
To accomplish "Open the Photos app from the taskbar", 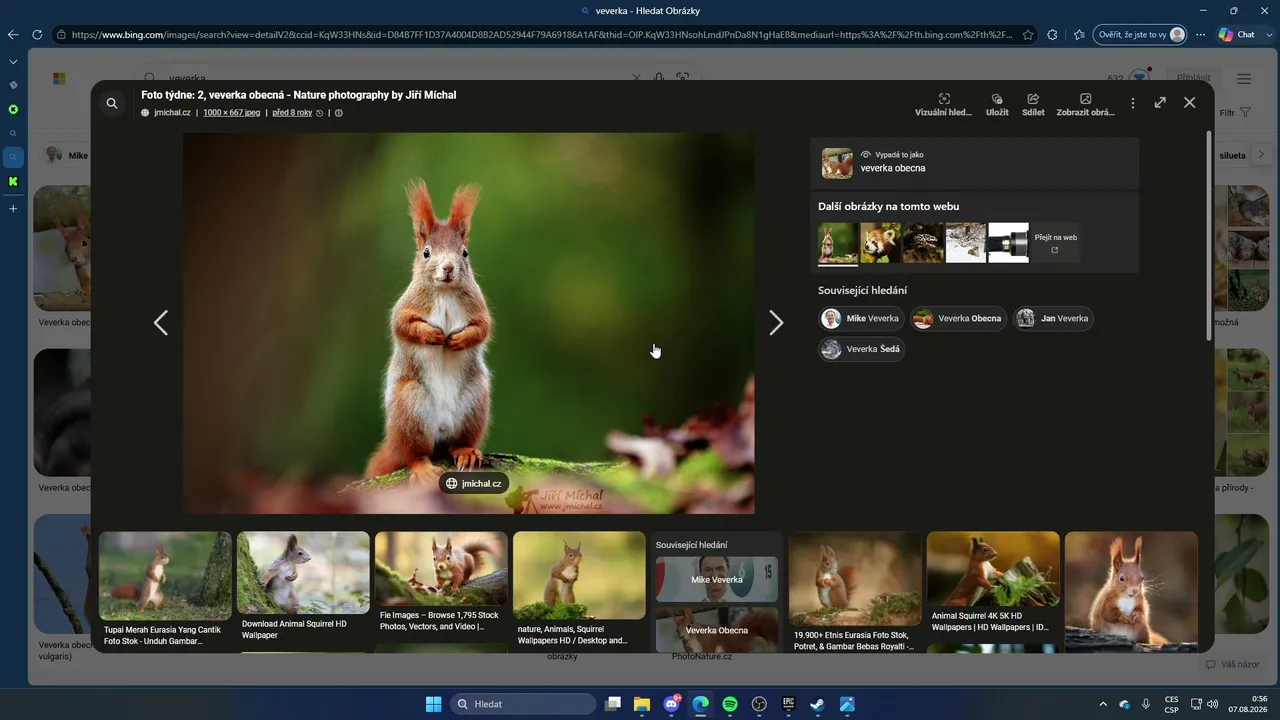I will pyautogui.click(x=847, y=704).
